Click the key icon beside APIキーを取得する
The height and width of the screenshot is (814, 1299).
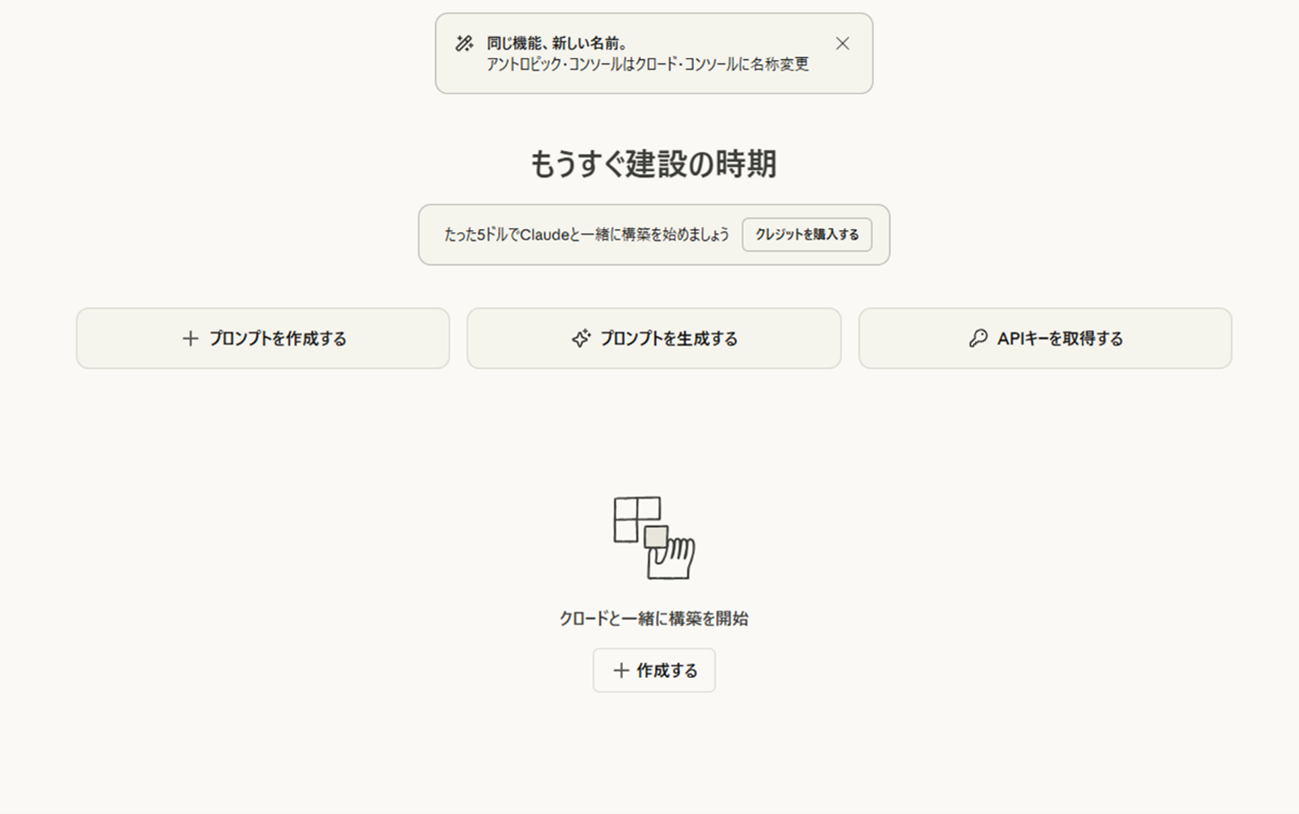pos(978,339)
